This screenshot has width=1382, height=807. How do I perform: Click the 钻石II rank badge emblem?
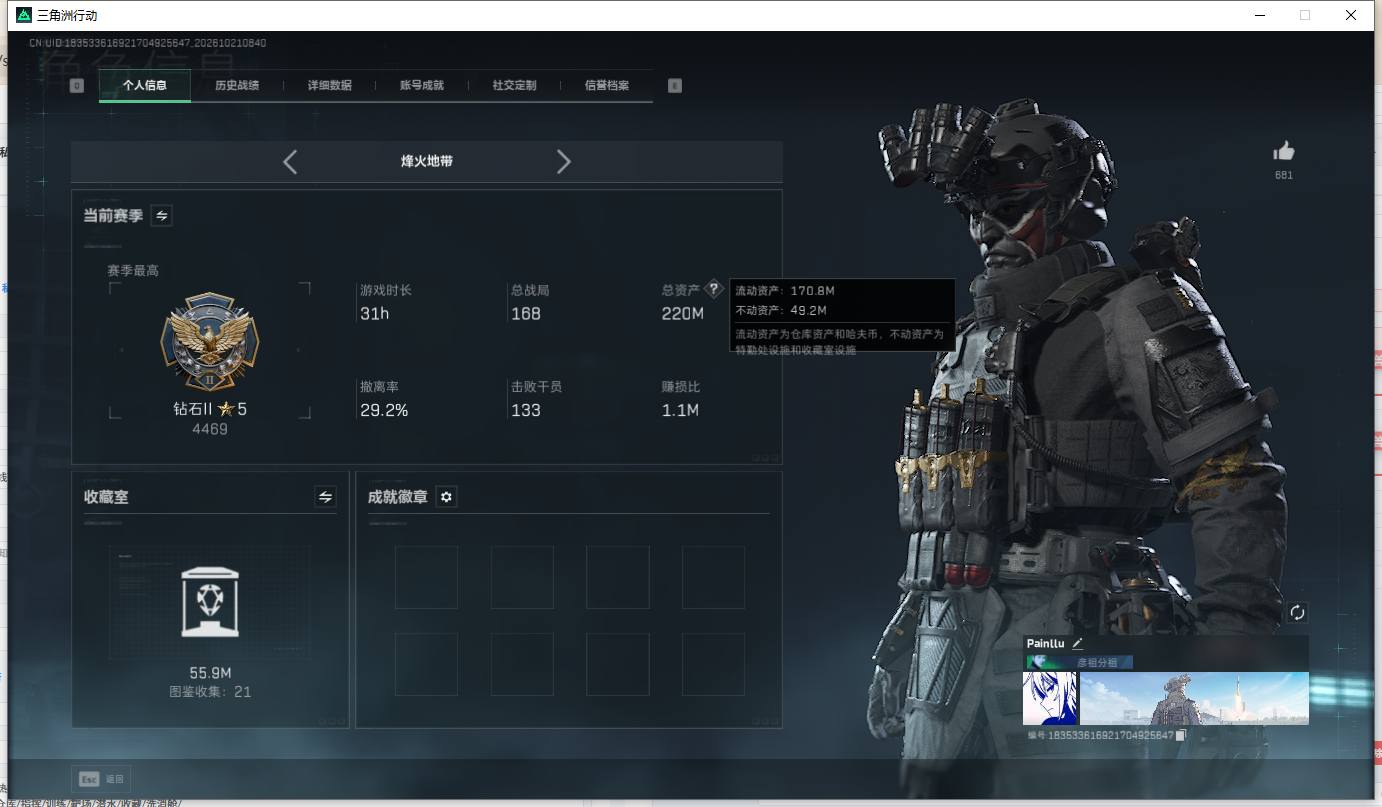210,343
